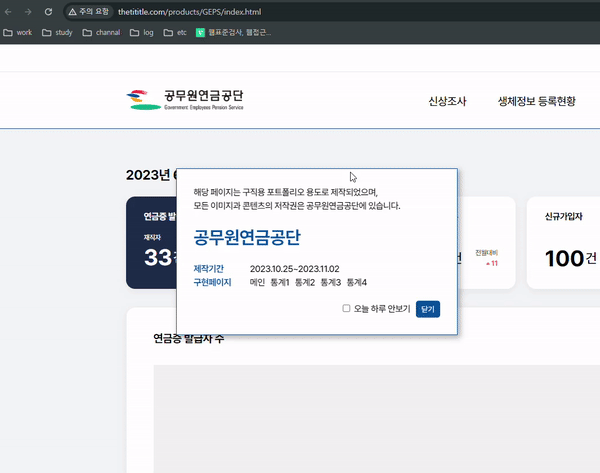Screen dimensions: 600x473
Task: Click the 제작기간 label in popup
Action: tap(209, 269)
